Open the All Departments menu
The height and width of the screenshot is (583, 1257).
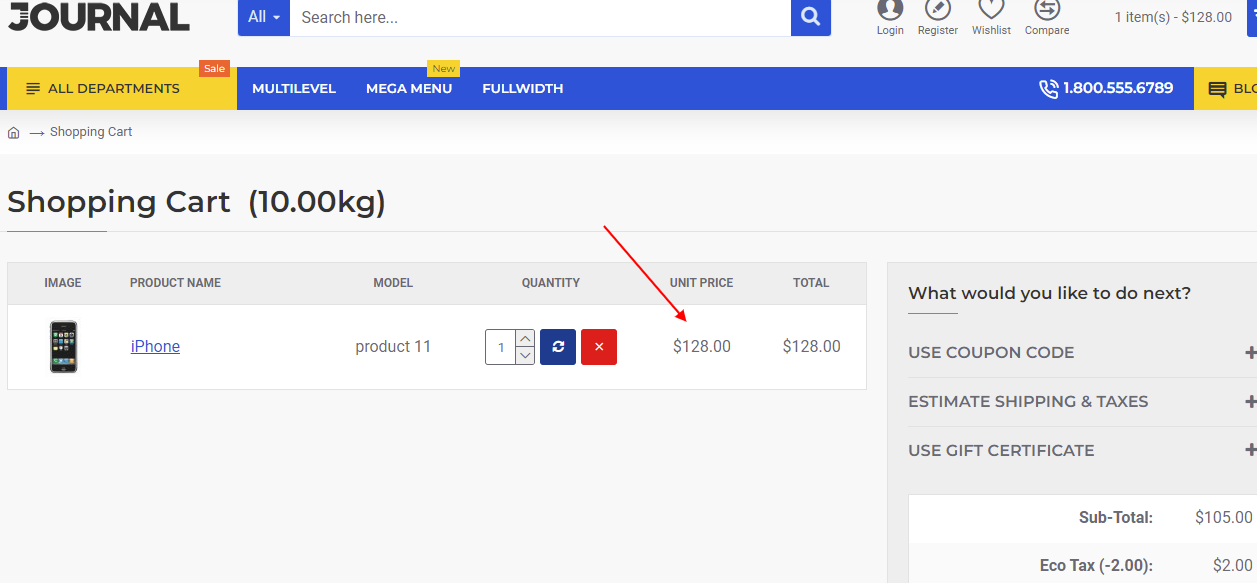(x=122, y=89)
